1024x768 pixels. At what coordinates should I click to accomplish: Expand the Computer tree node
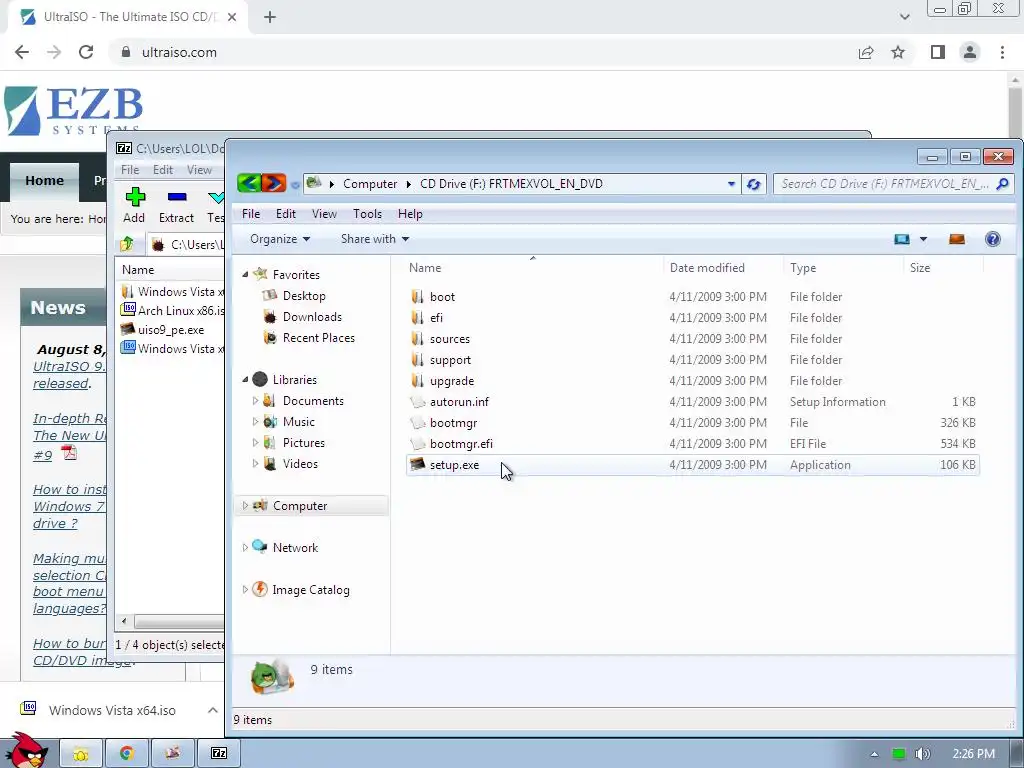(x=246, y=505)
